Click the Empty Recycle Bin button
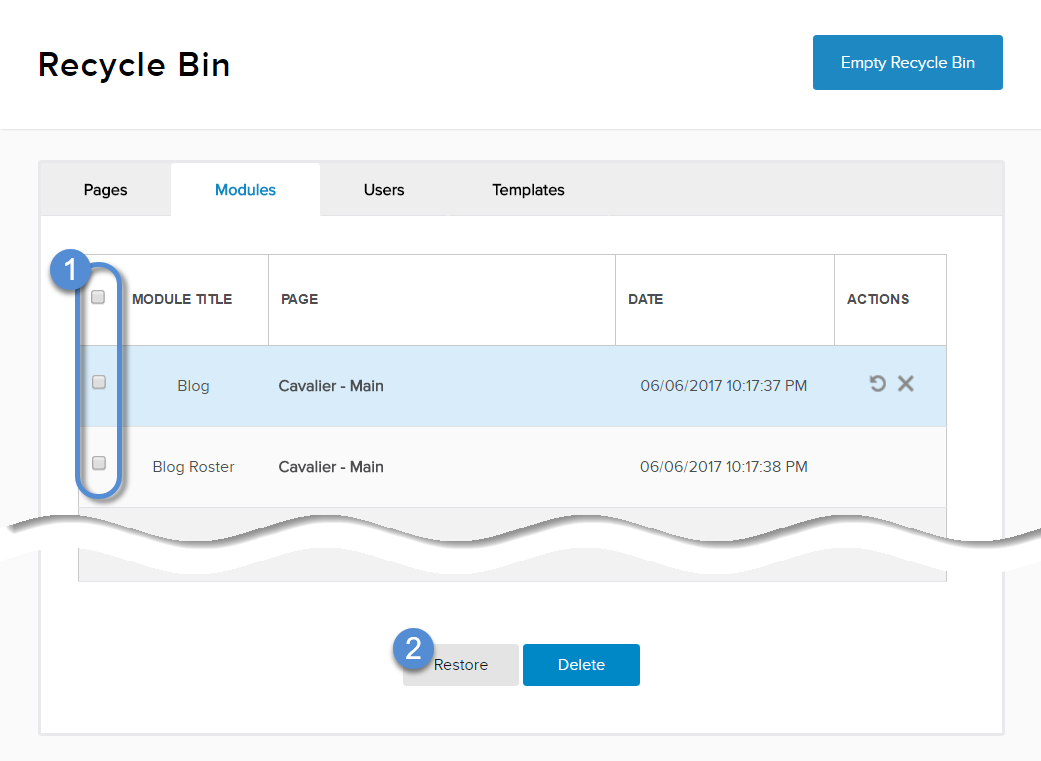This screenshot has height=761, width=1041. (x=908, y=62)
